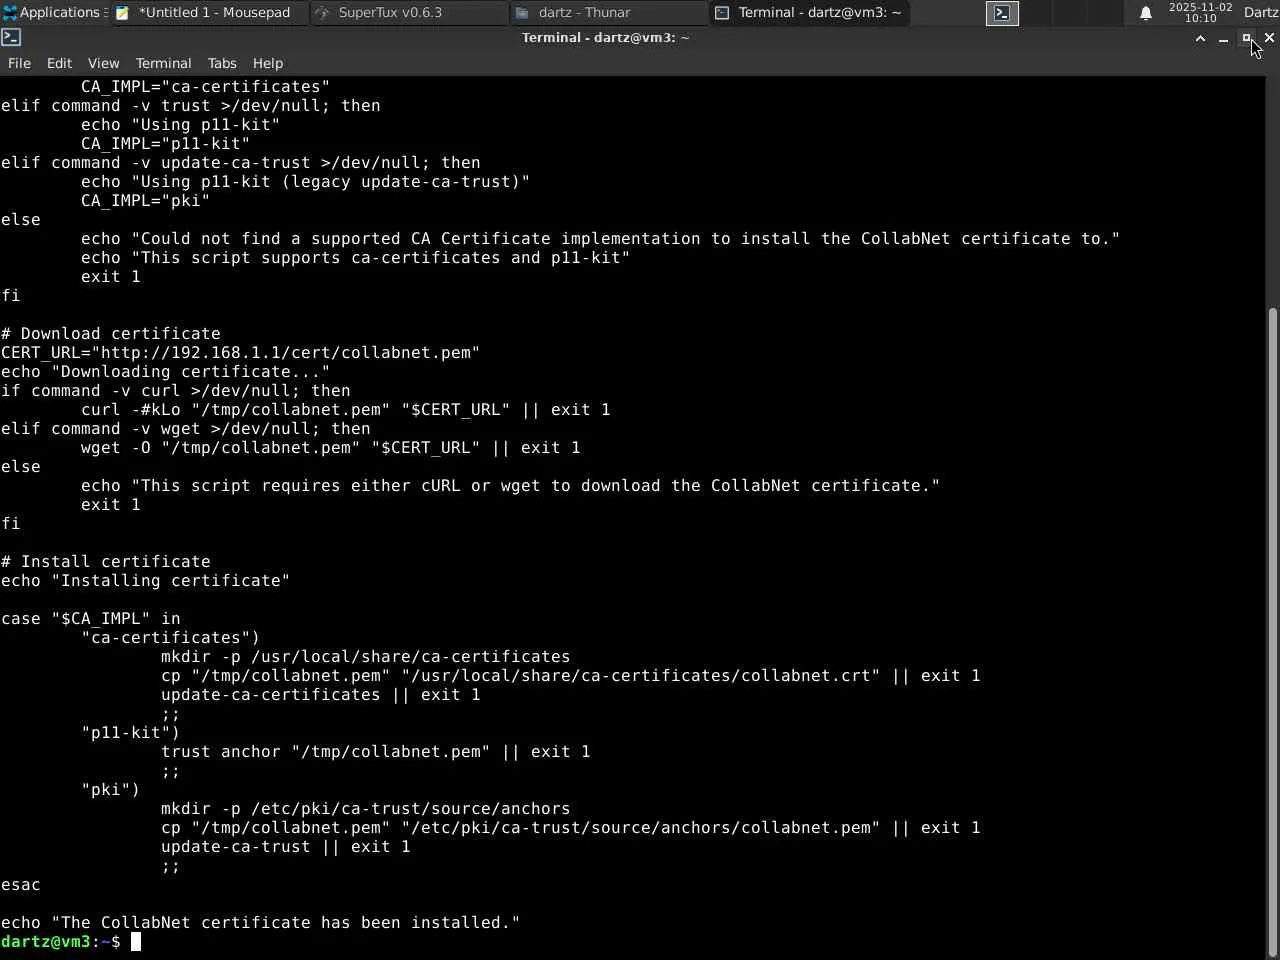1280x960 pixels.
Task: Click the terminal window menu icon
Action: (11, 37)
